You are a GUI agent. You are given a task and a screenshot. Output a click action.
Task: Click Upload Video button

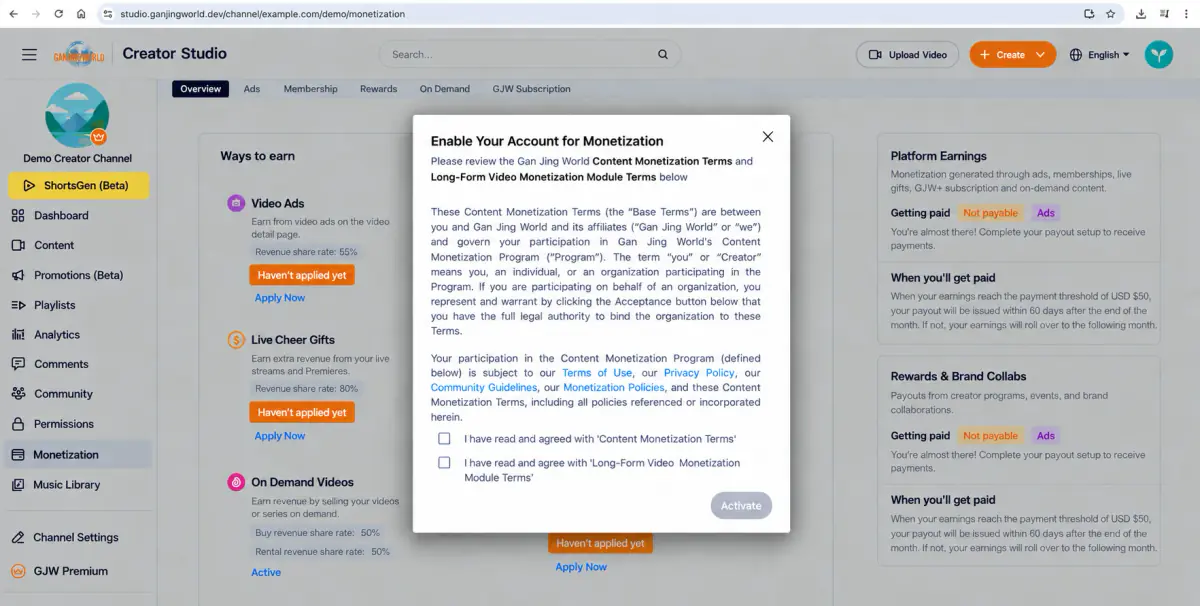(908, 55)
